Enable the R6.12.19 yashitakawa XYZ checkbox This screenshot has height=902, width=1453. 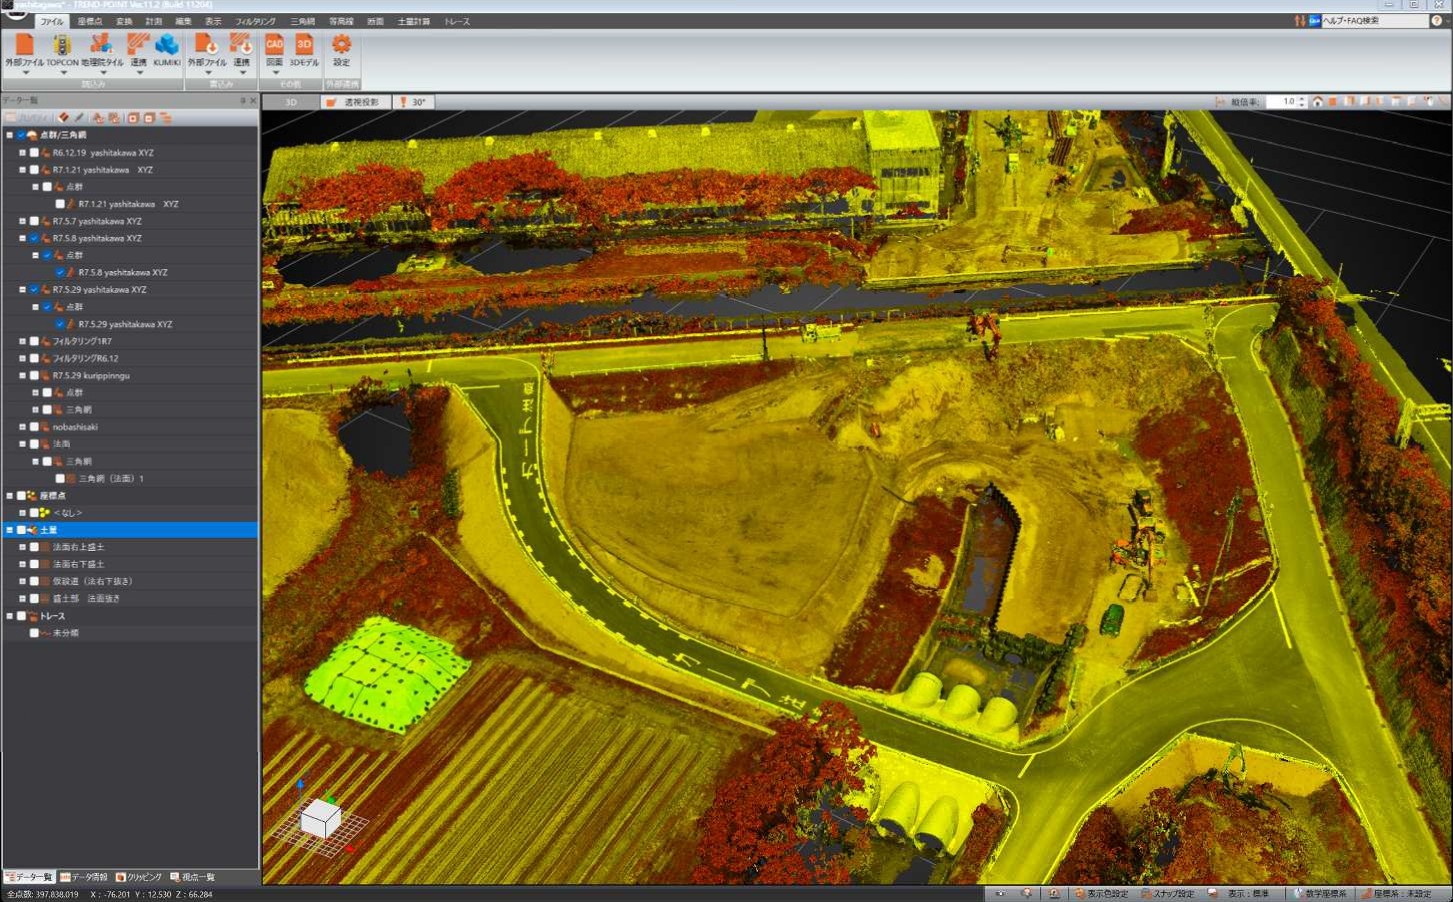(34, 153)
